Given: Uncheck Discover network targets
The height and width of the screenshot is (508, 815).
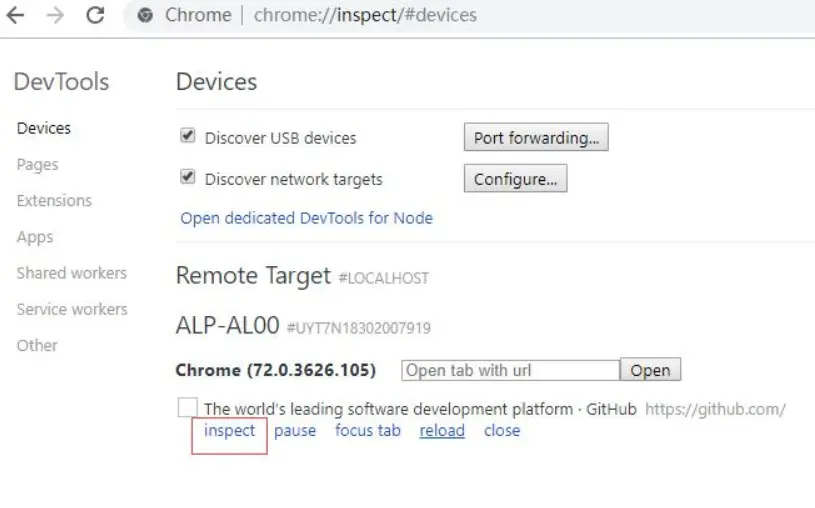Looking at the screenshot, I should [188, 177].
